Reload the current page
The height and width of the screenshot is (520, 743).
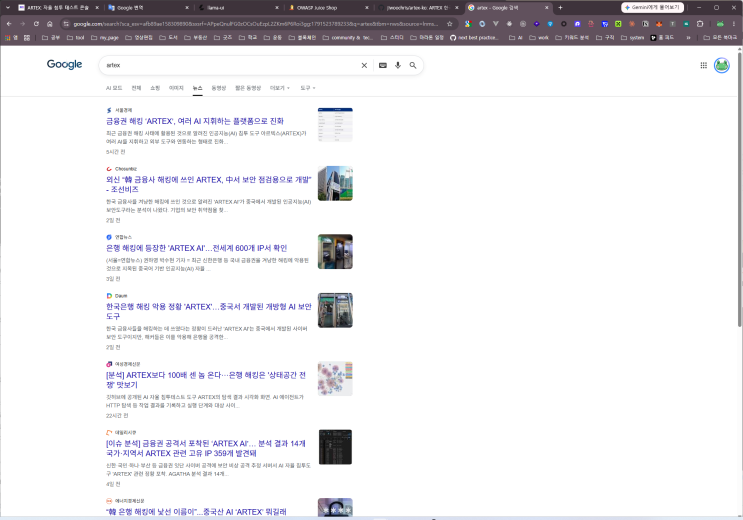pyautogui.click(x=36, y=24)
